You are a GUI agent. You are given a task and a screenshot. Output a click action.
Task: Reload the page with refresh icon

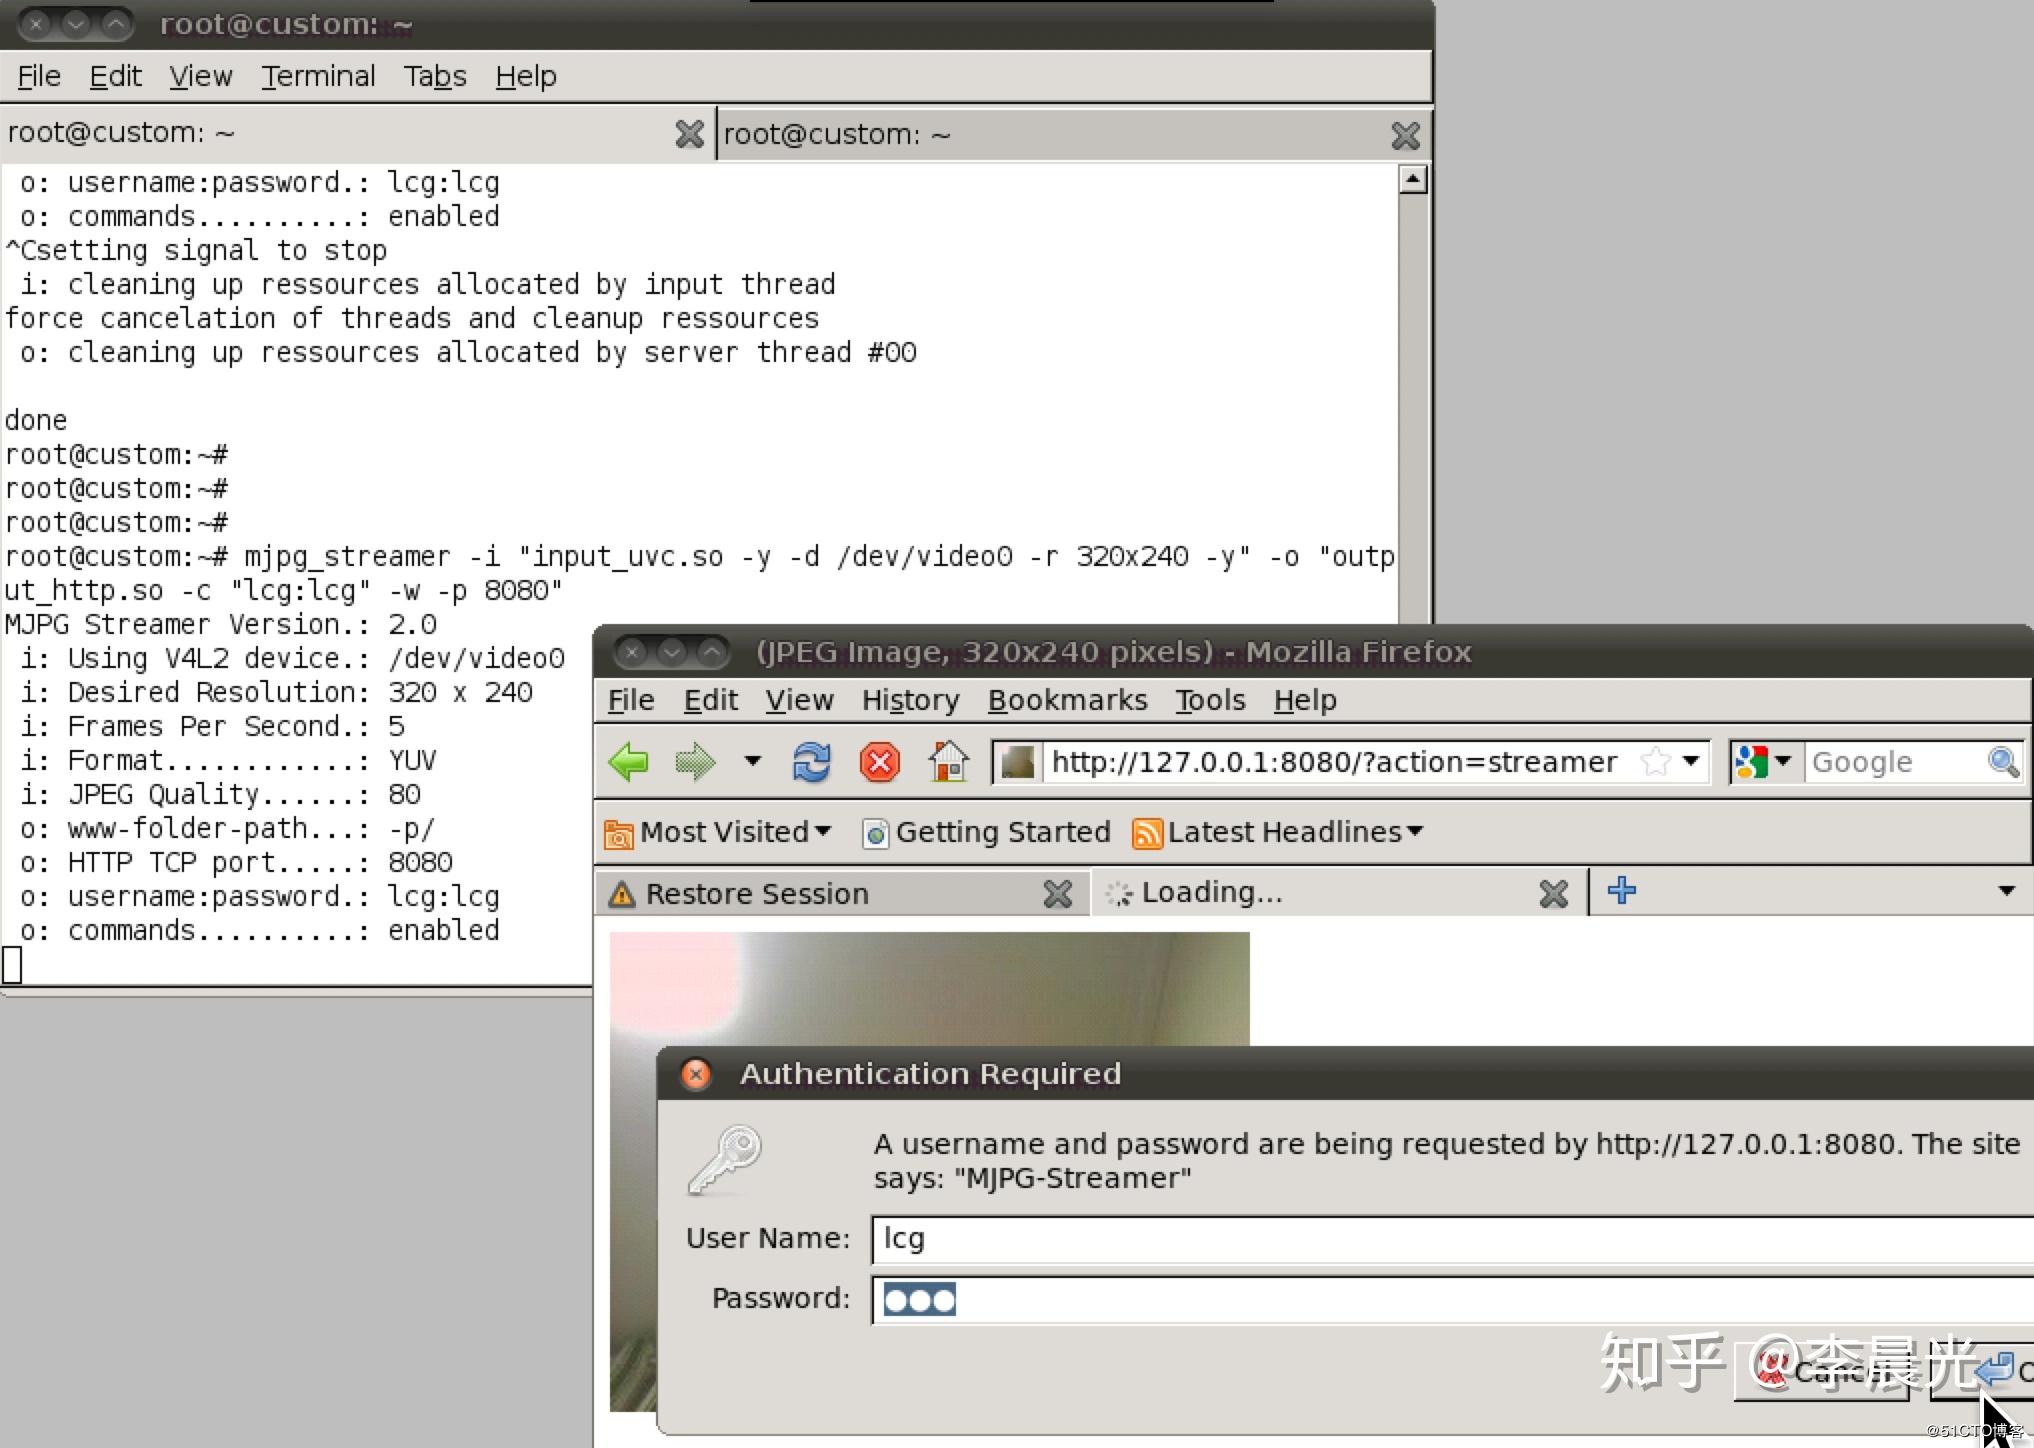[811, 762]
